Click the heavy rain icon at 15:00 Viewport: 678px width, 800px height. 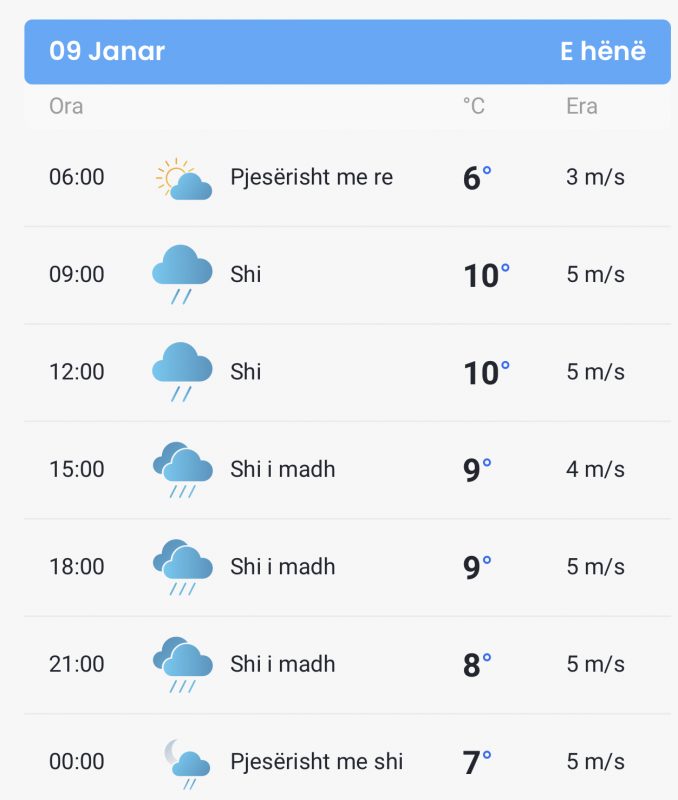point(183,469)
